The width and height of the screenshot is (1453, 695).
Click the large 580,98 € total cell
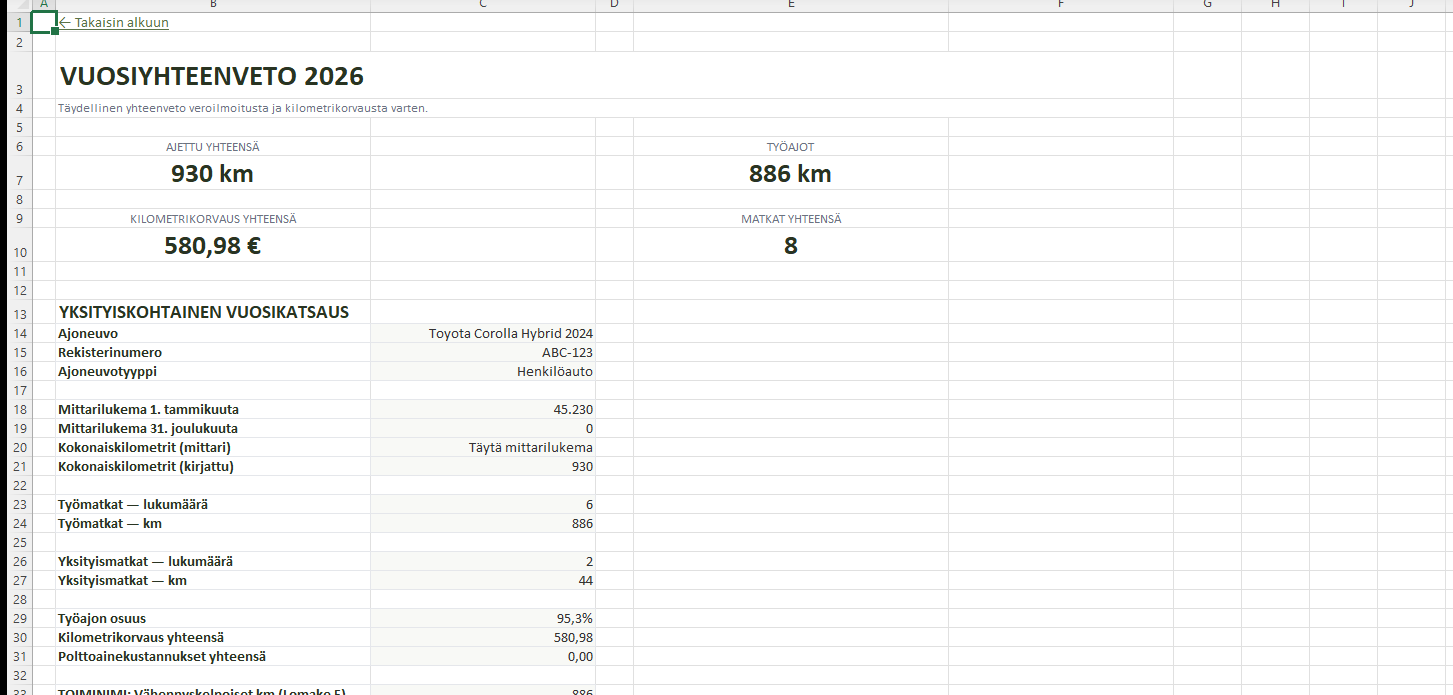(x=212, y=246)
